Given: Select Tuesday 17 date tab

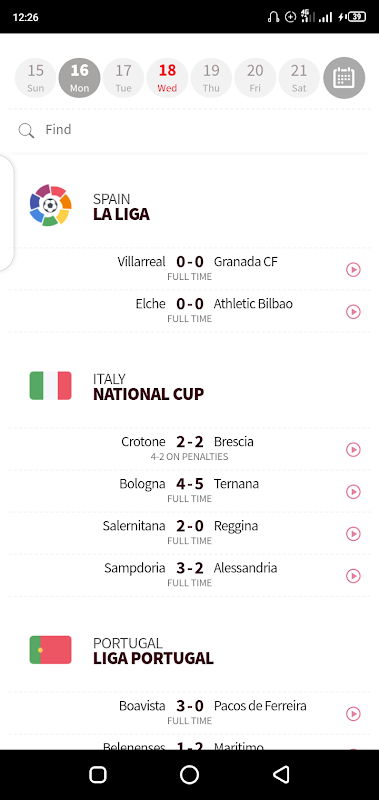Looking at the screenshot, I should click(123, 78).
